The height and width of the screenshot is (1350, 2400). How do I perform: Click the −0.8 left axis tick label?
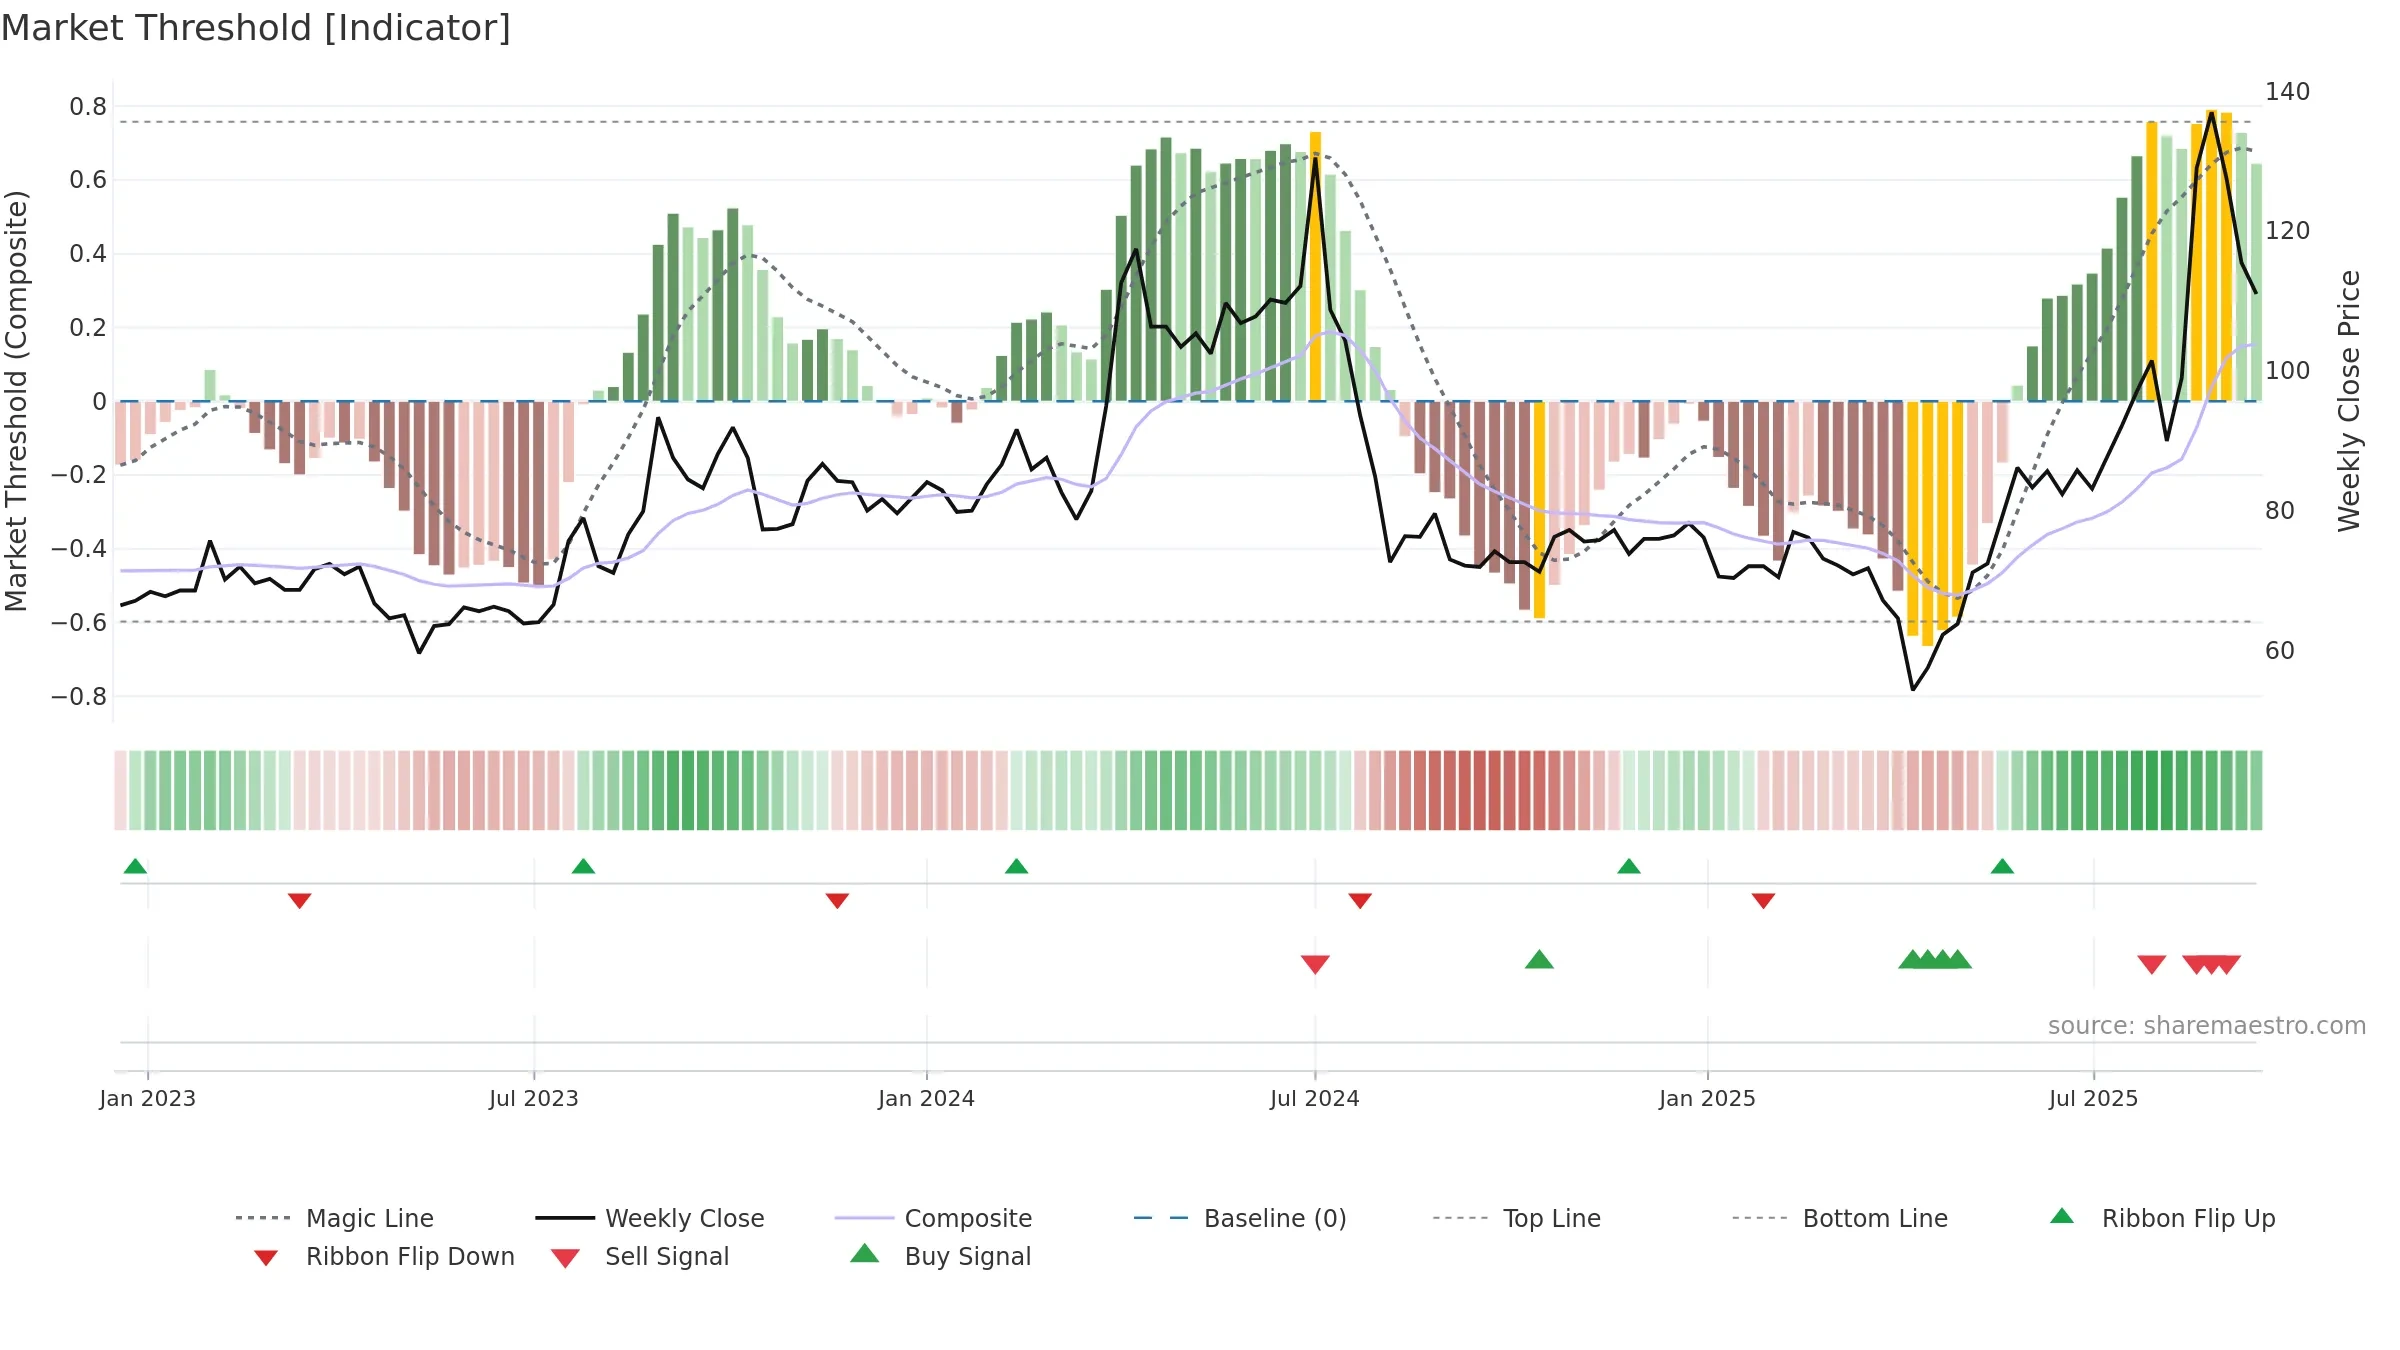79,696
